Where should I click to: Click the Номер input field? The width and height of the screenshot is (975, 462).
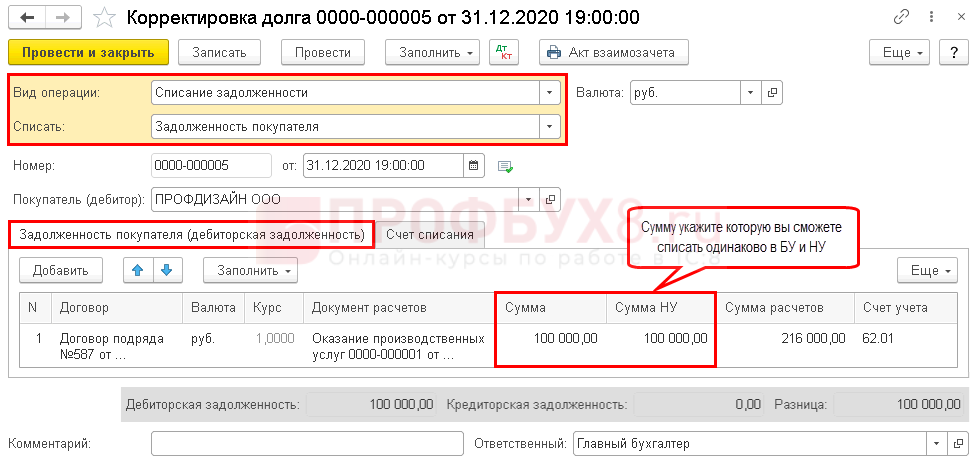tap(211, 165)
